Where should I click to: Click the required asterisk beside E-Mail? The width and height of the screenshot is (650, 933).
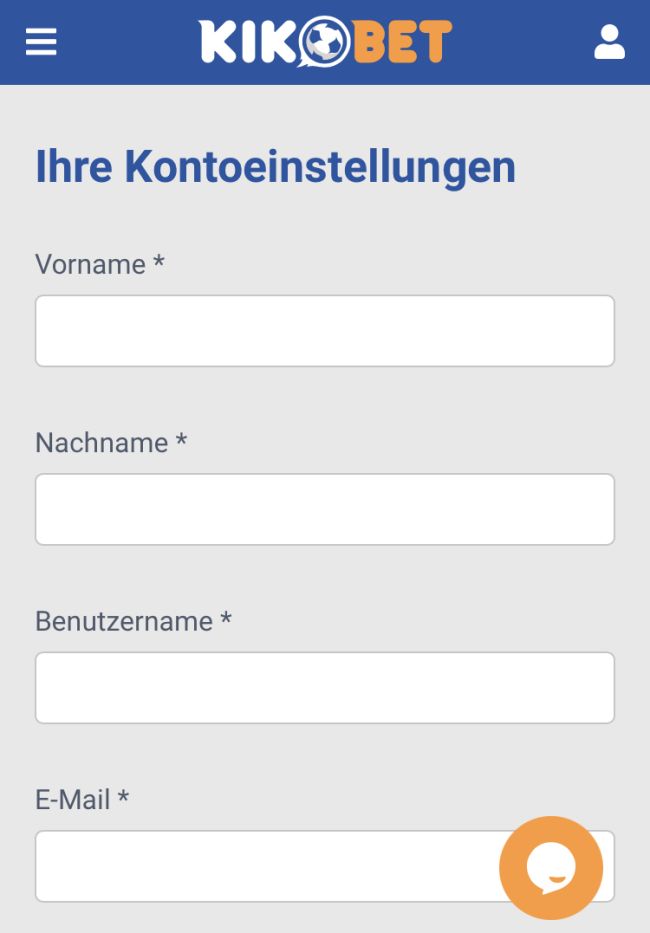(x=123, y=798)
